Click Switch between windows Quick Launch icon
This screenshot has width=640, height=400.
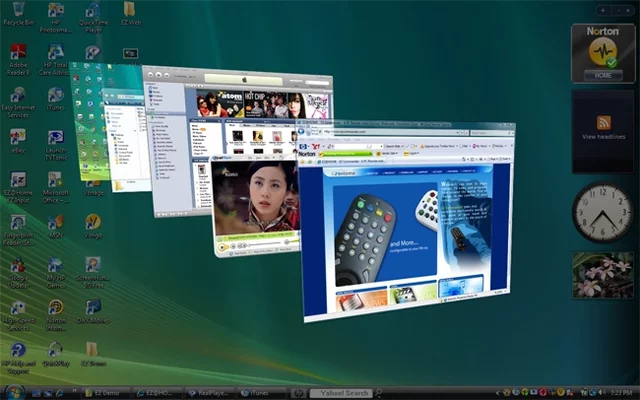tap(48, 393)
